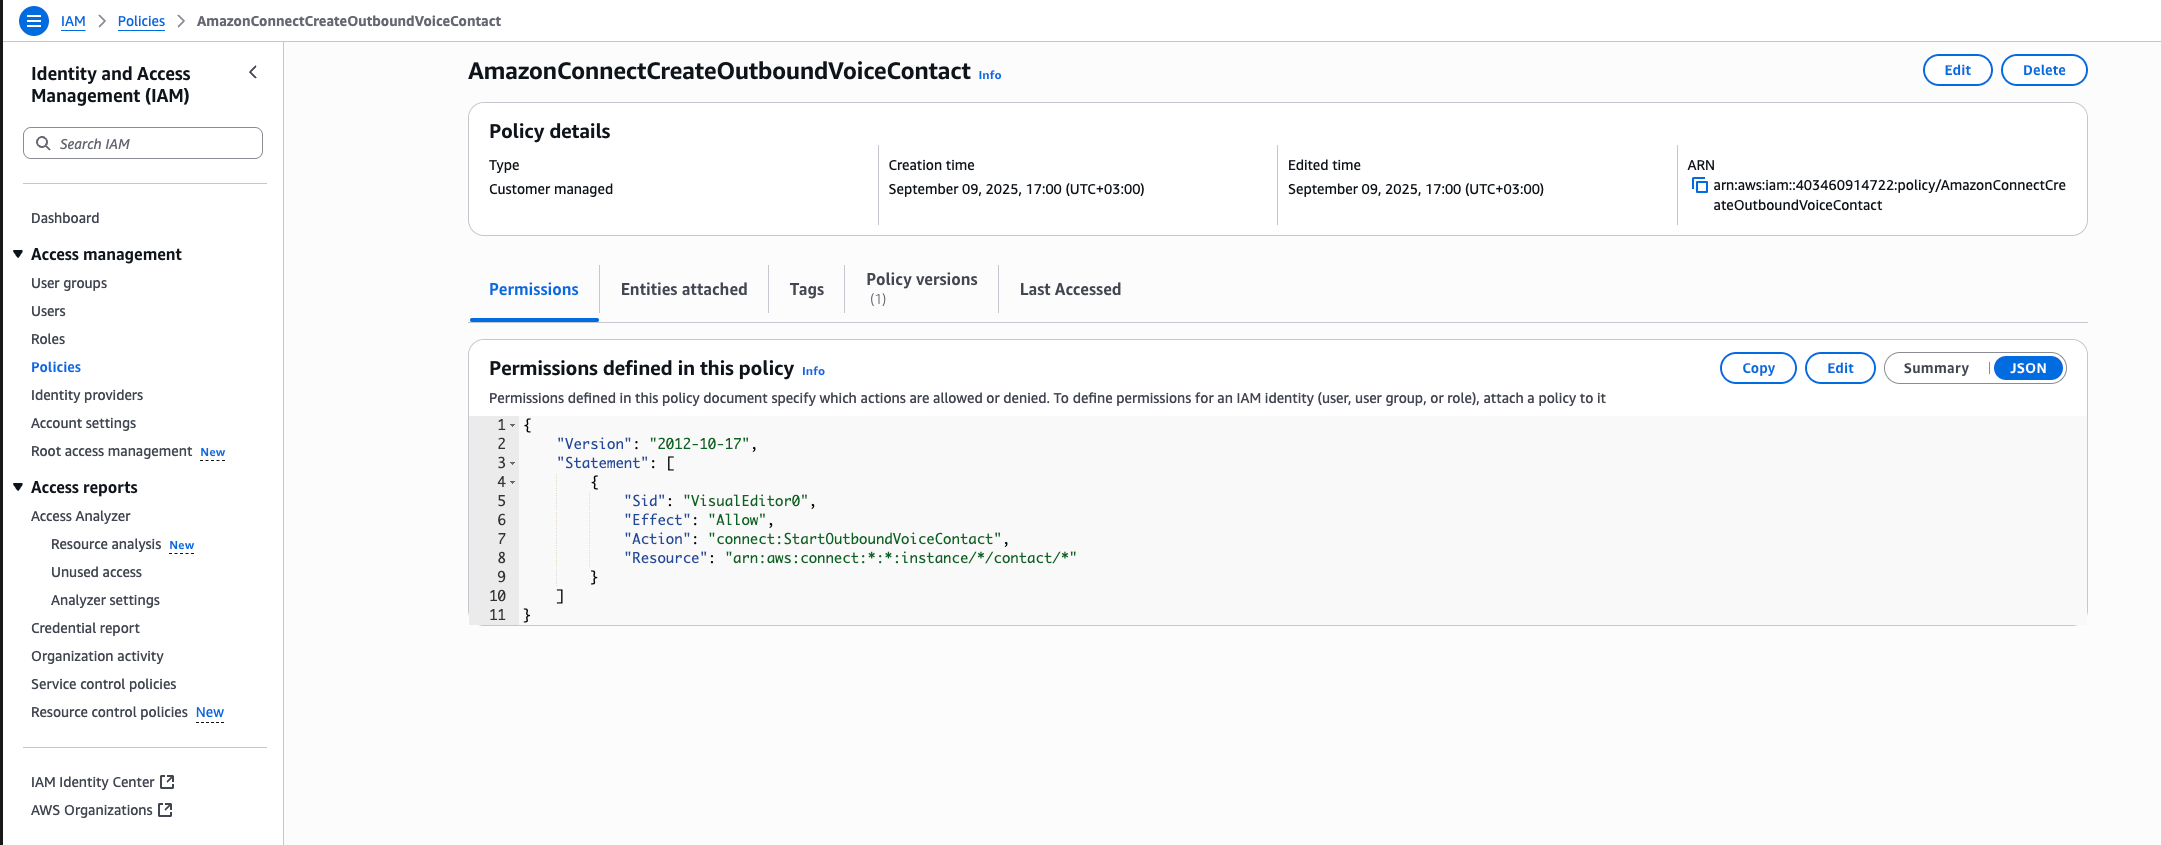2161x845 pixels.
Task: Collapse the IAM sidebar with the chevron
Action: click(x=253, y=72)
